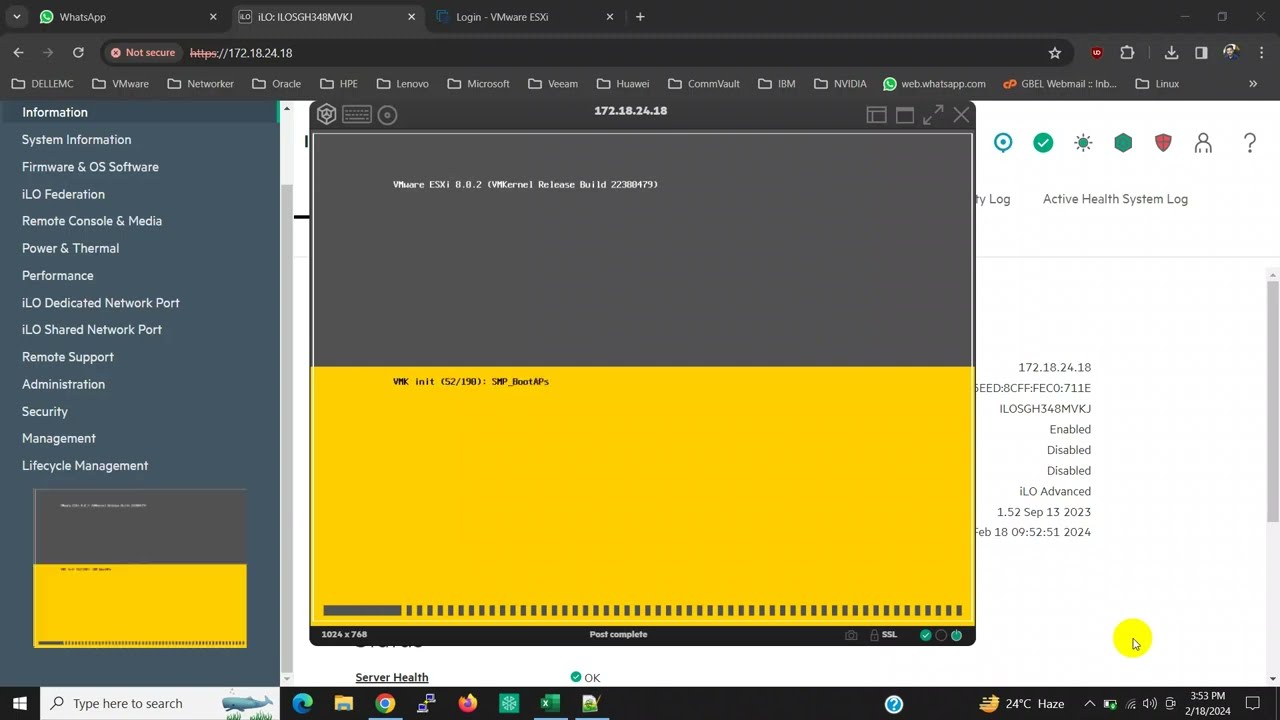Screen dimensions: 1280x720
Task: Open Security in the sidebar
Action: [x=45, y=412]
